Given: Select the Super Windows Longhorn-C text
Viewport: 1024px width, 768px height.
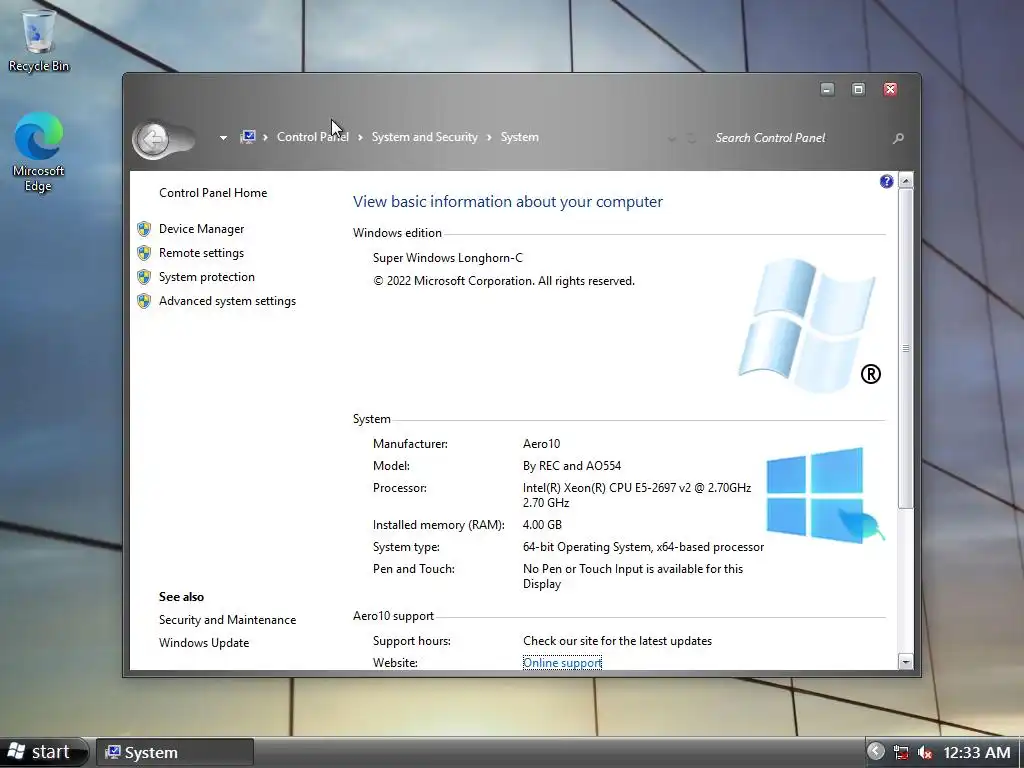Looking at the screenshot, I should point(447,258).
